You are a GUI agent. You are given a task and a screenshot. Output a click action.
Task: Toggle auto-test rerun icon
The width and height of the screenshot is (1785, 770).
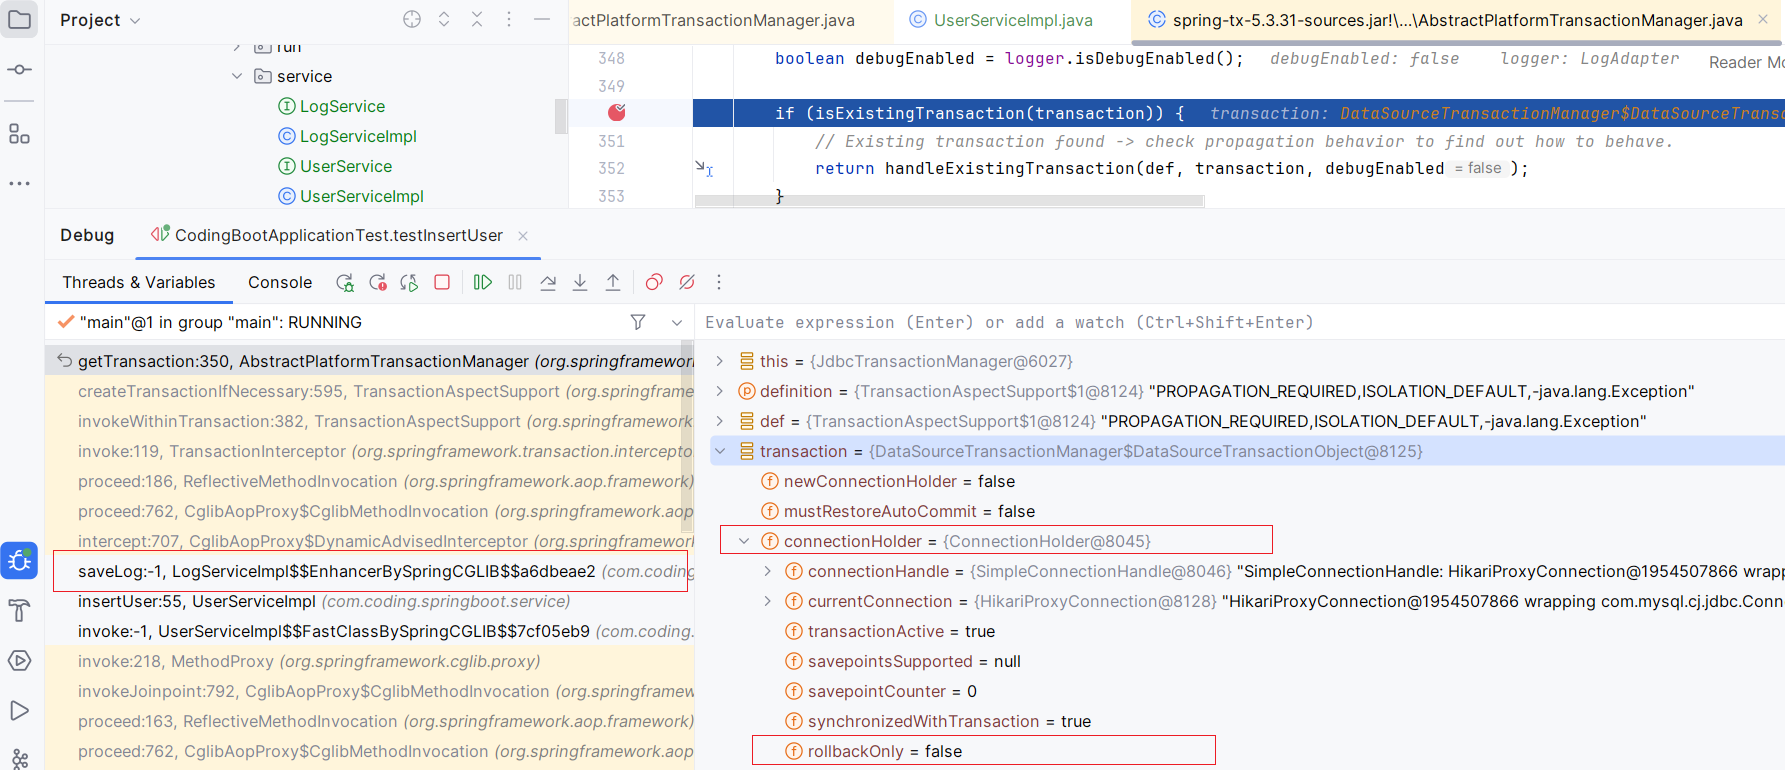click(409, 283)
